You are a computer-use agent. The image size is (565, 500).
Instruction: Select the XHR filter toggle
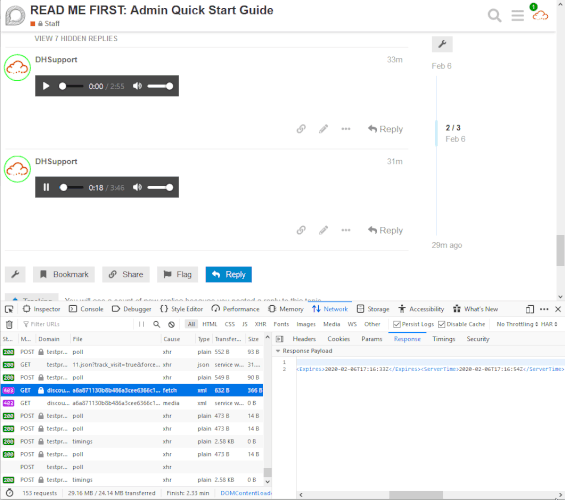[260, 324]
